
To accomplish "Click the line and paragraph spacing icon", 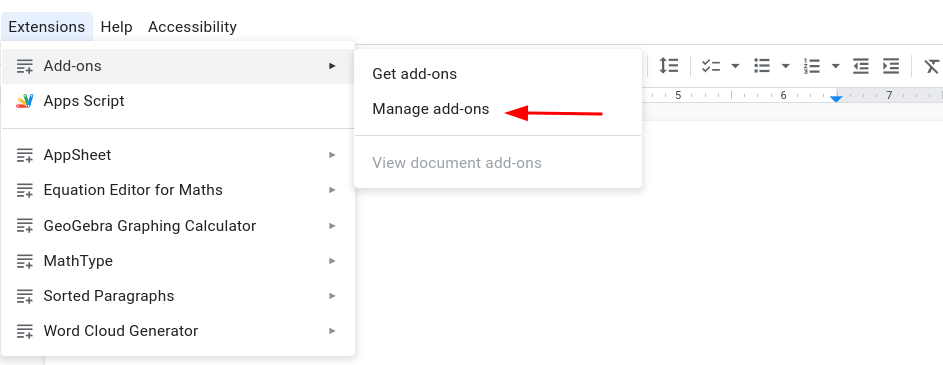I will pyautogui.click(x=668, y=66).
